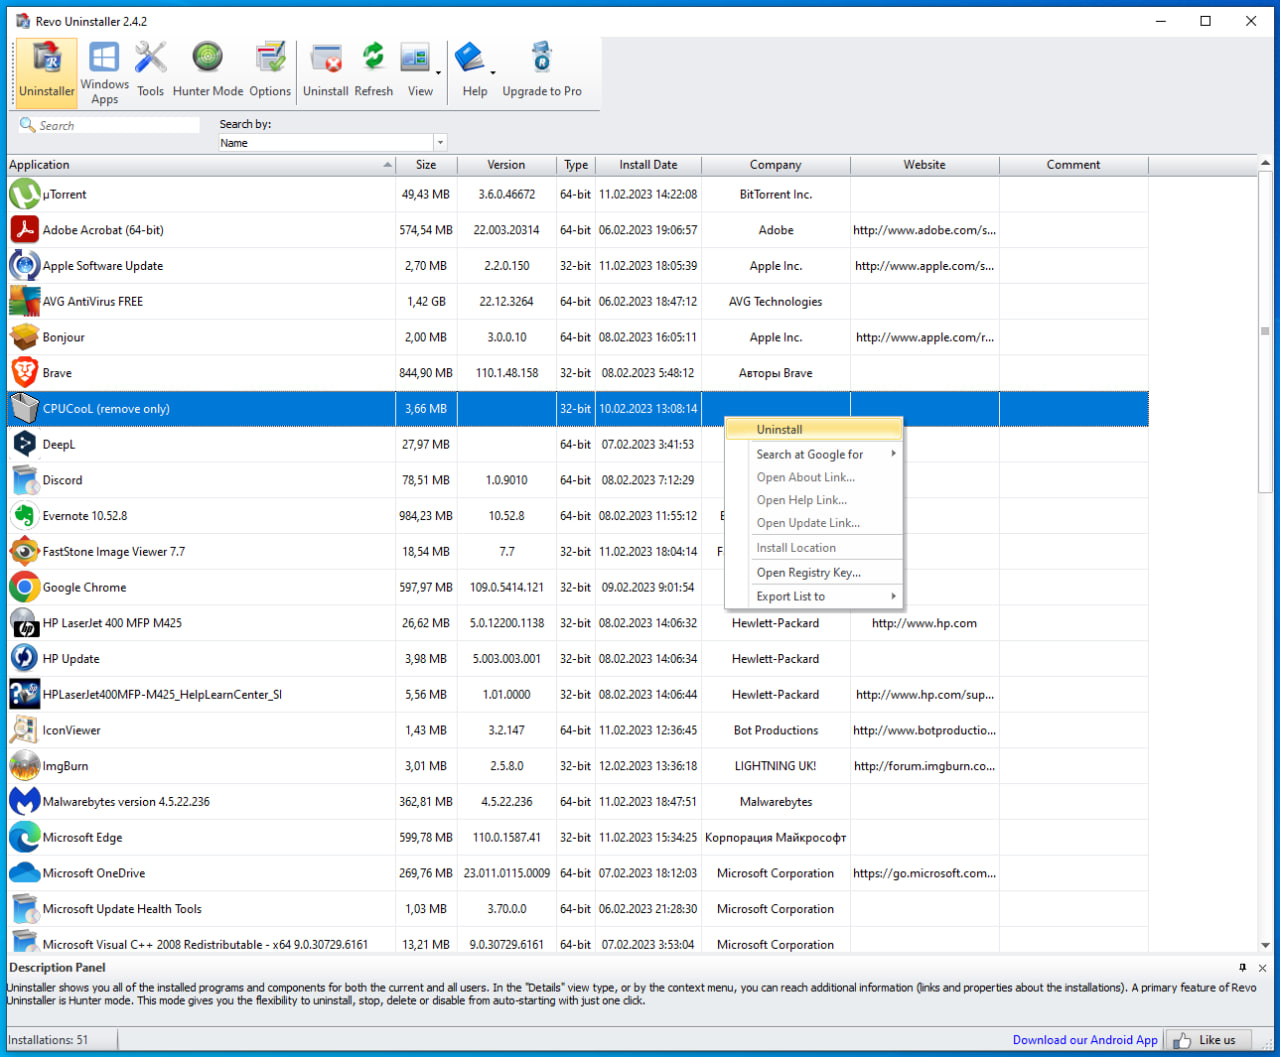Click the thumbs-up Like us icon
Viewport: 1280px width, 1057px height.
pyautogui.click(x=1181, y=1040)
